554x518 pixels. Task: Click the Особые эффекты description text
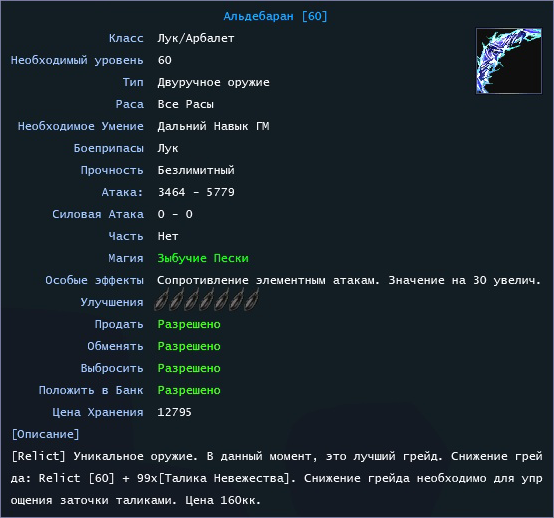point(349,280)
